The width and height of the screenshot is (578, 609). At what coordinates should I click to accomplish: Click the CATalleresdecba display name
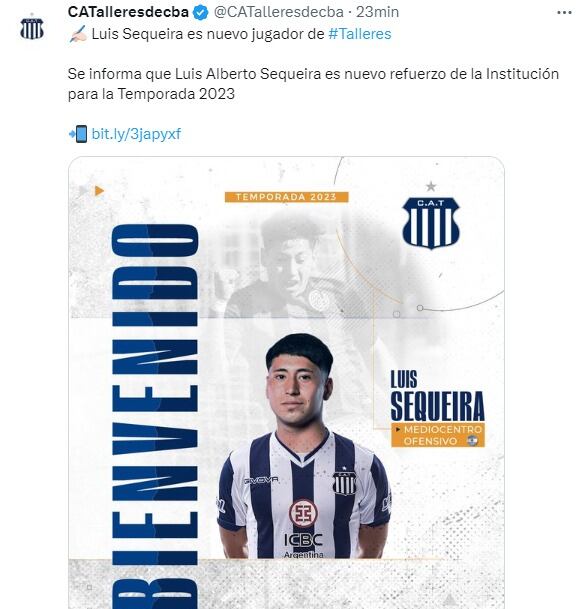[128, 12]
